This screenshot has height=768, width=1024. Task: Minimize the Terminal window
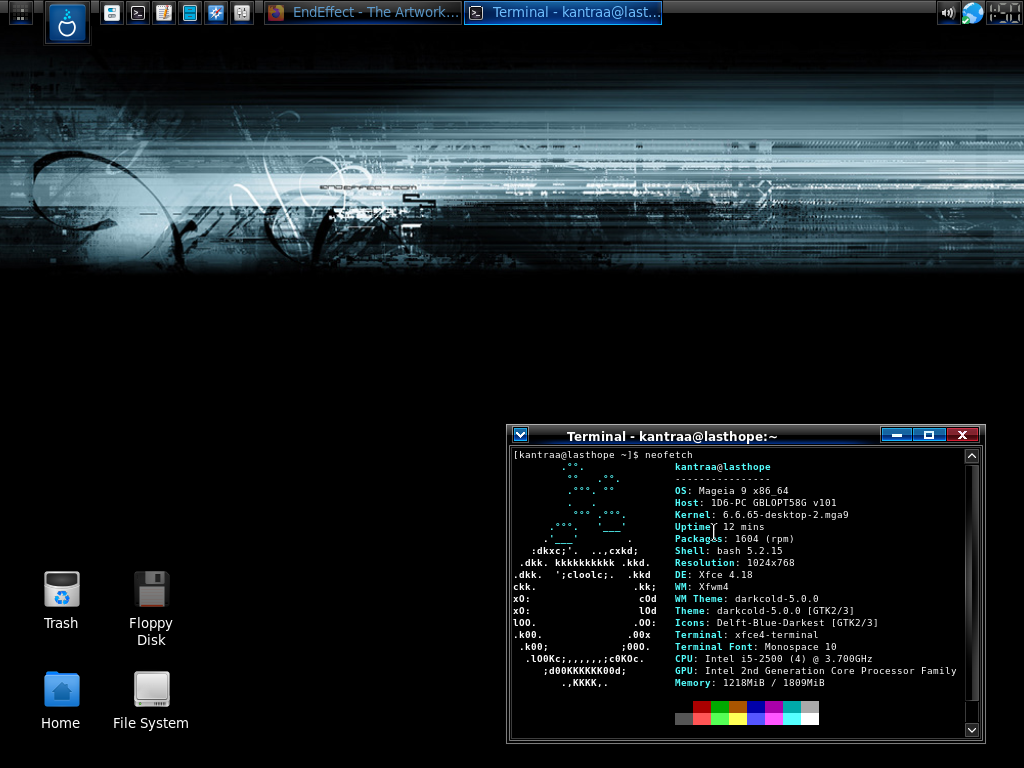click(x=897, y=435)
